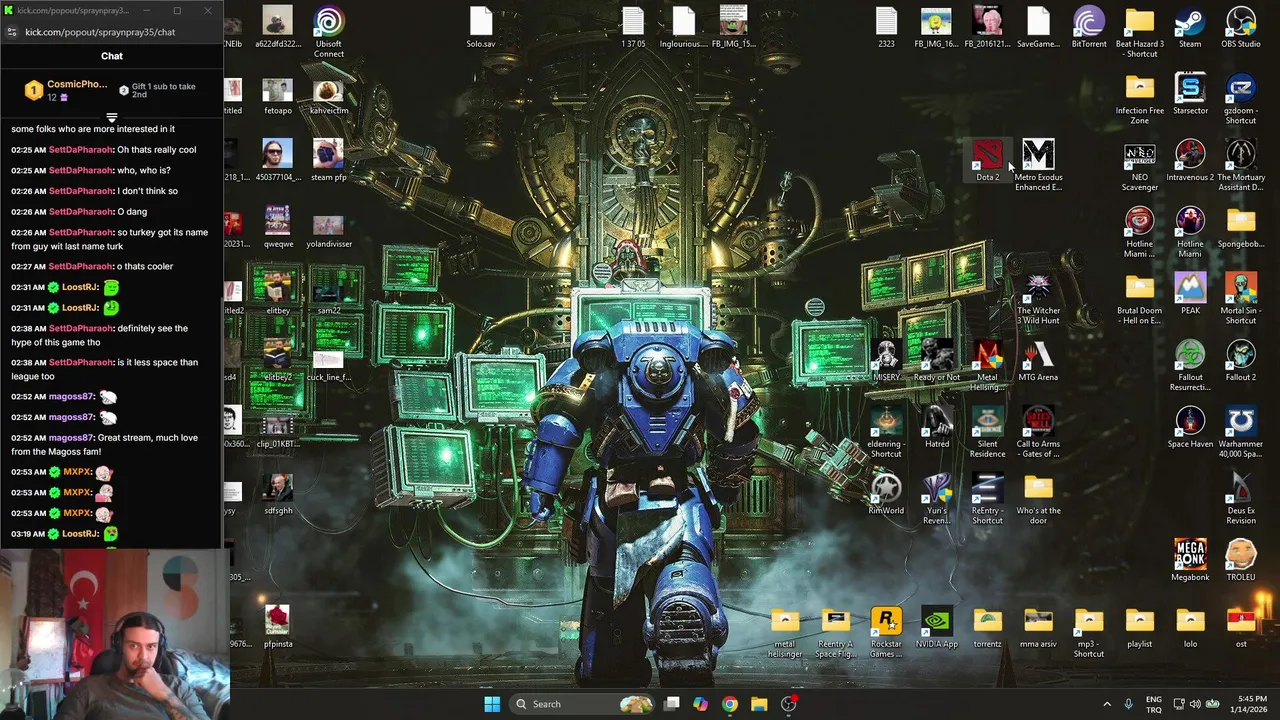Open Copilot from the taskbar

tap(700, 704)
